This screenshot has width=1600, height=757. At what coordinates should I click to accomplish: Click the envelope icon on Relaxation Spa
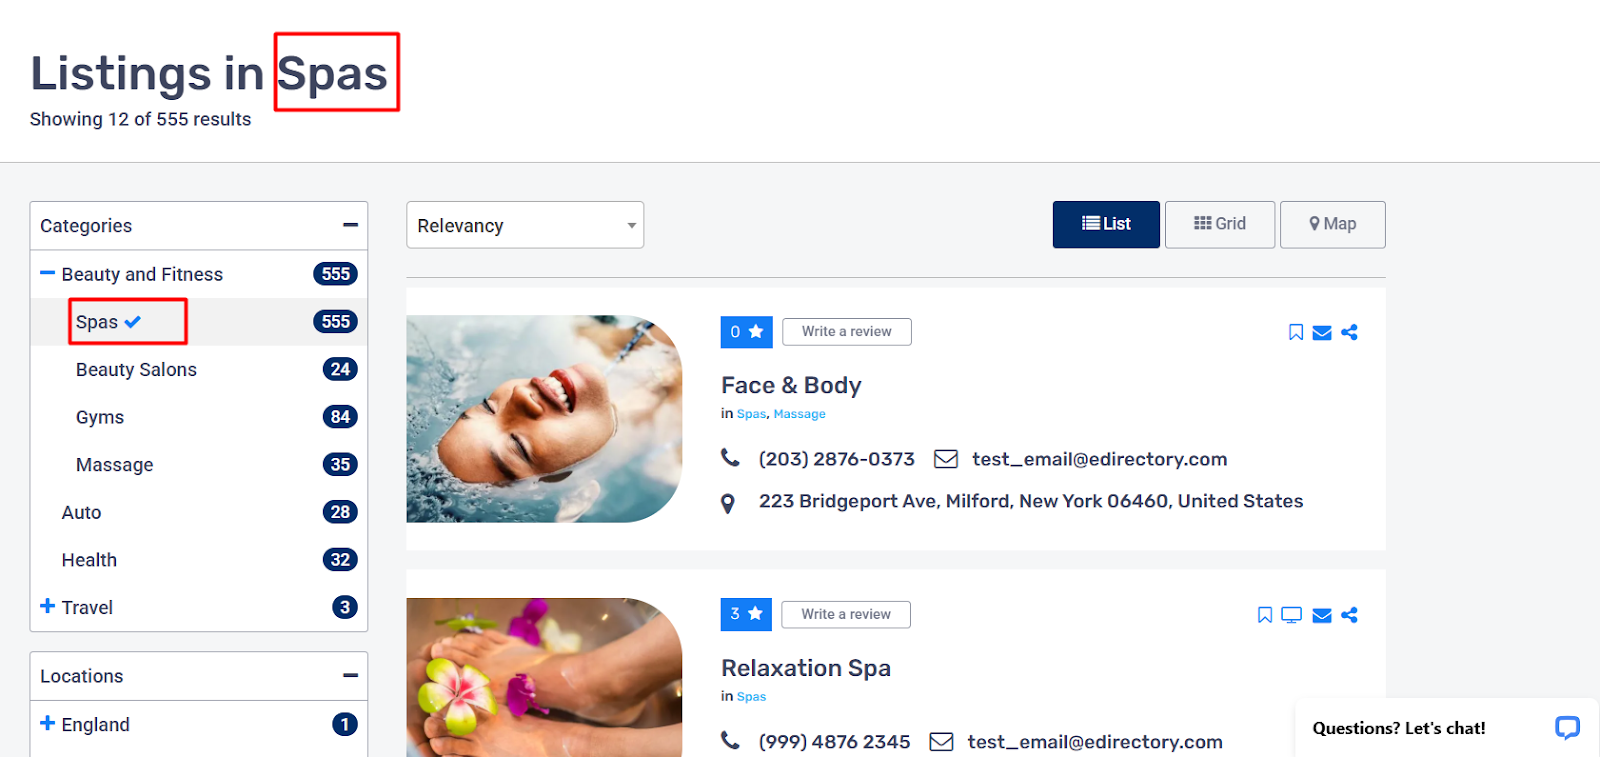tap(1322, 615)
